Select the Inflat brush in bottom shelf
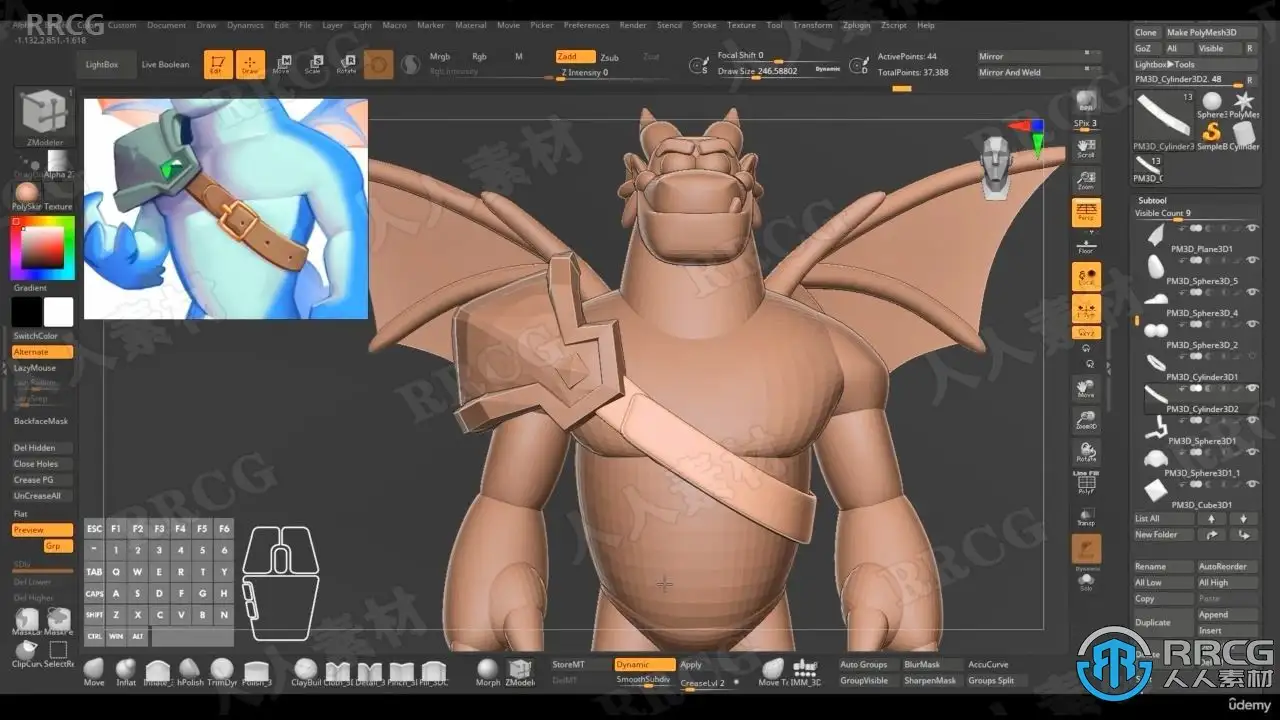Image resolution: width=1280 pixels, height=720 pixels. (x=126, y=671)
